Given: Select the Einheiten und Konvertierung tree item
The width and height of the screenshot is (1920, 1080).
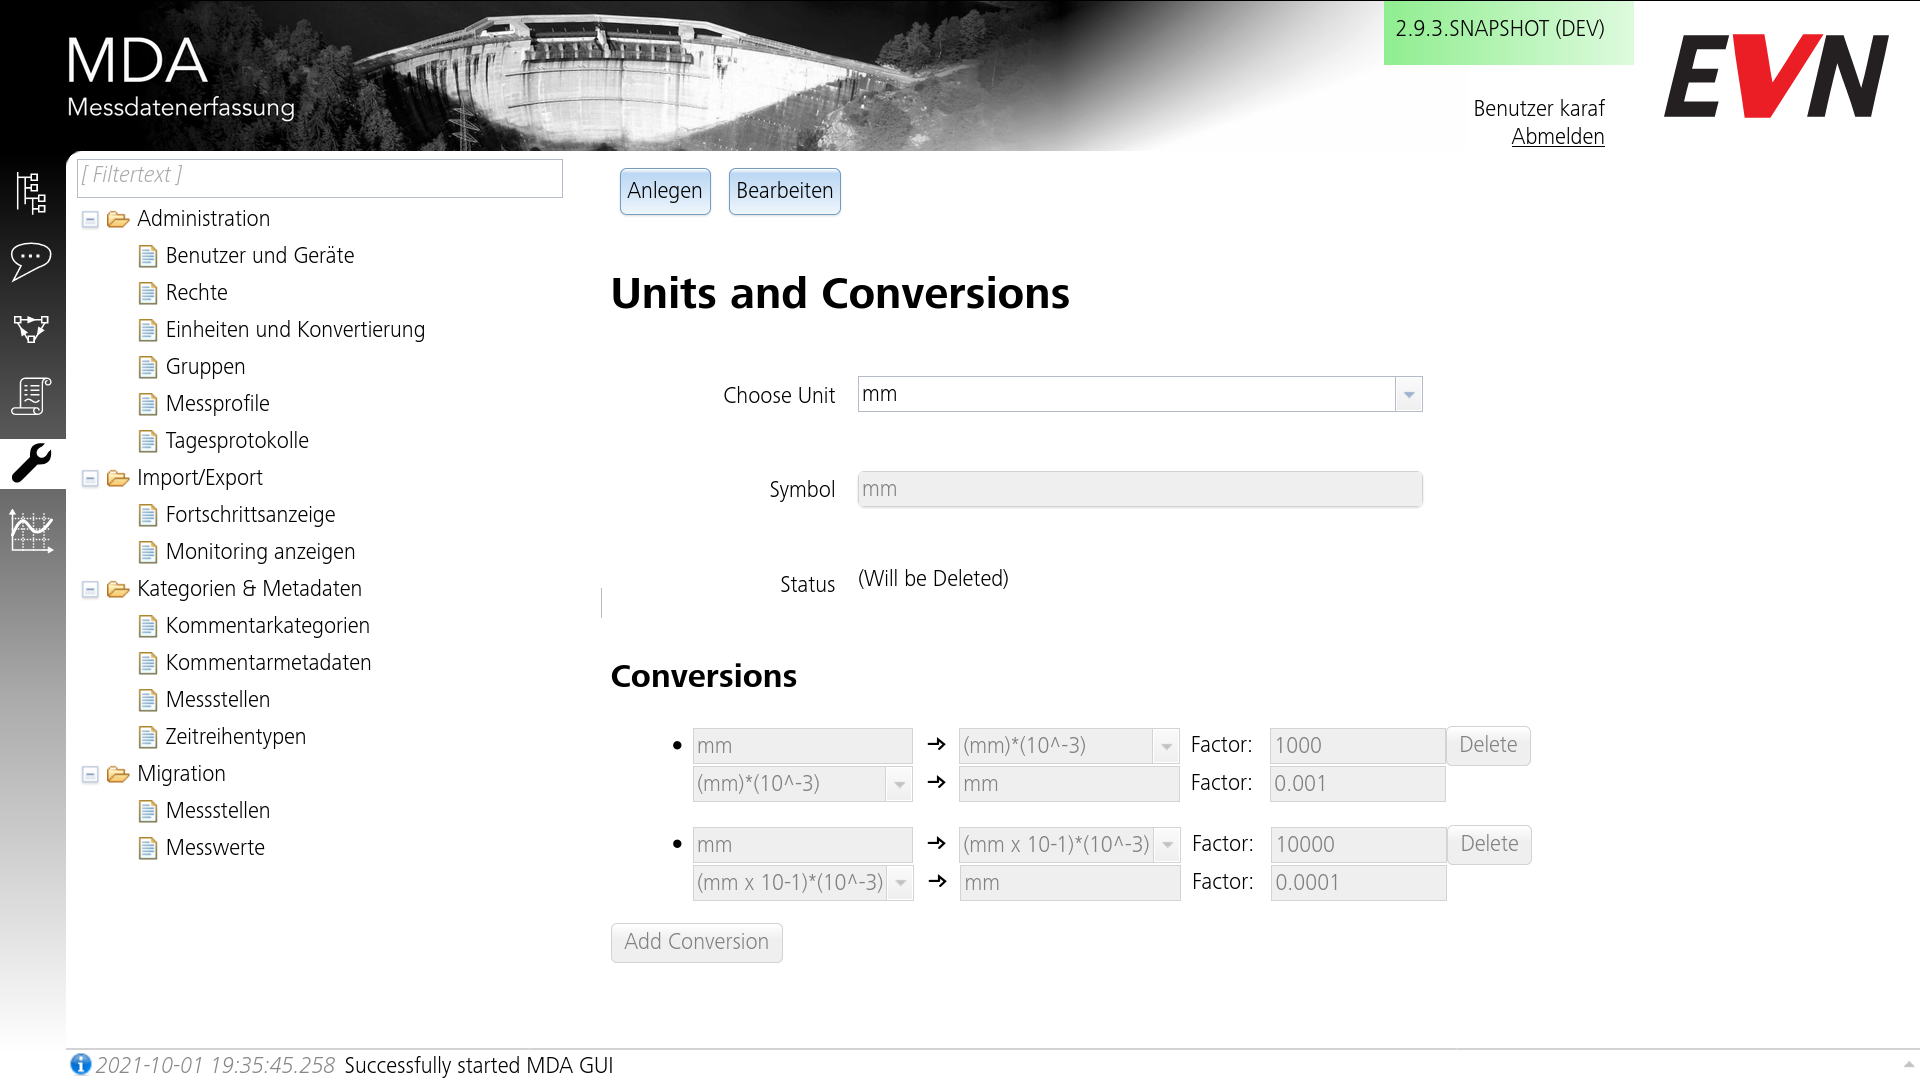Looking at the screenshot, I should [x=295, y=329].
